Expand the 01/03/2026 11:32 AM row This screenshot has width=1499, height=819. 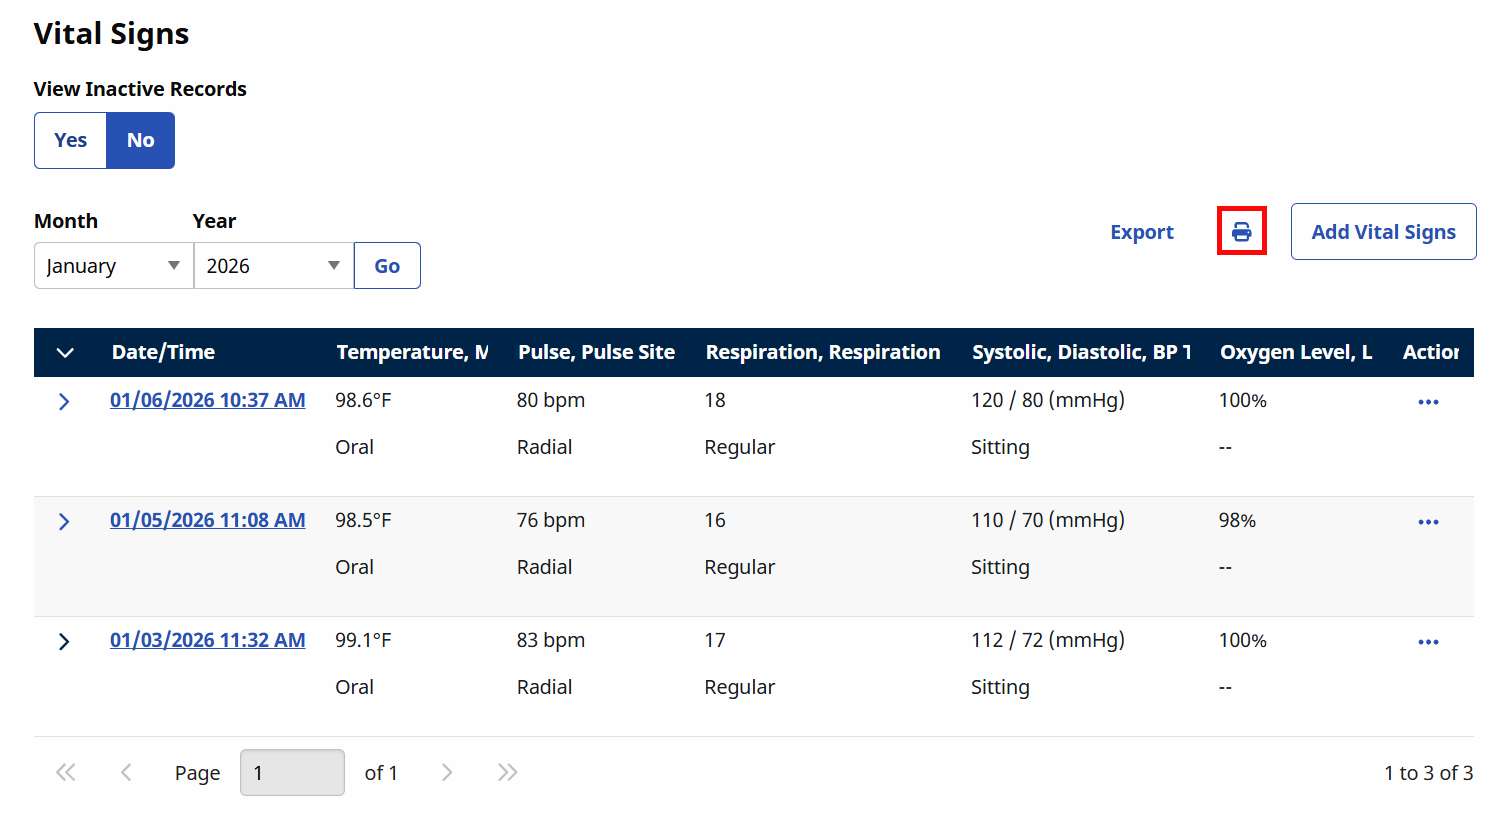64,642
